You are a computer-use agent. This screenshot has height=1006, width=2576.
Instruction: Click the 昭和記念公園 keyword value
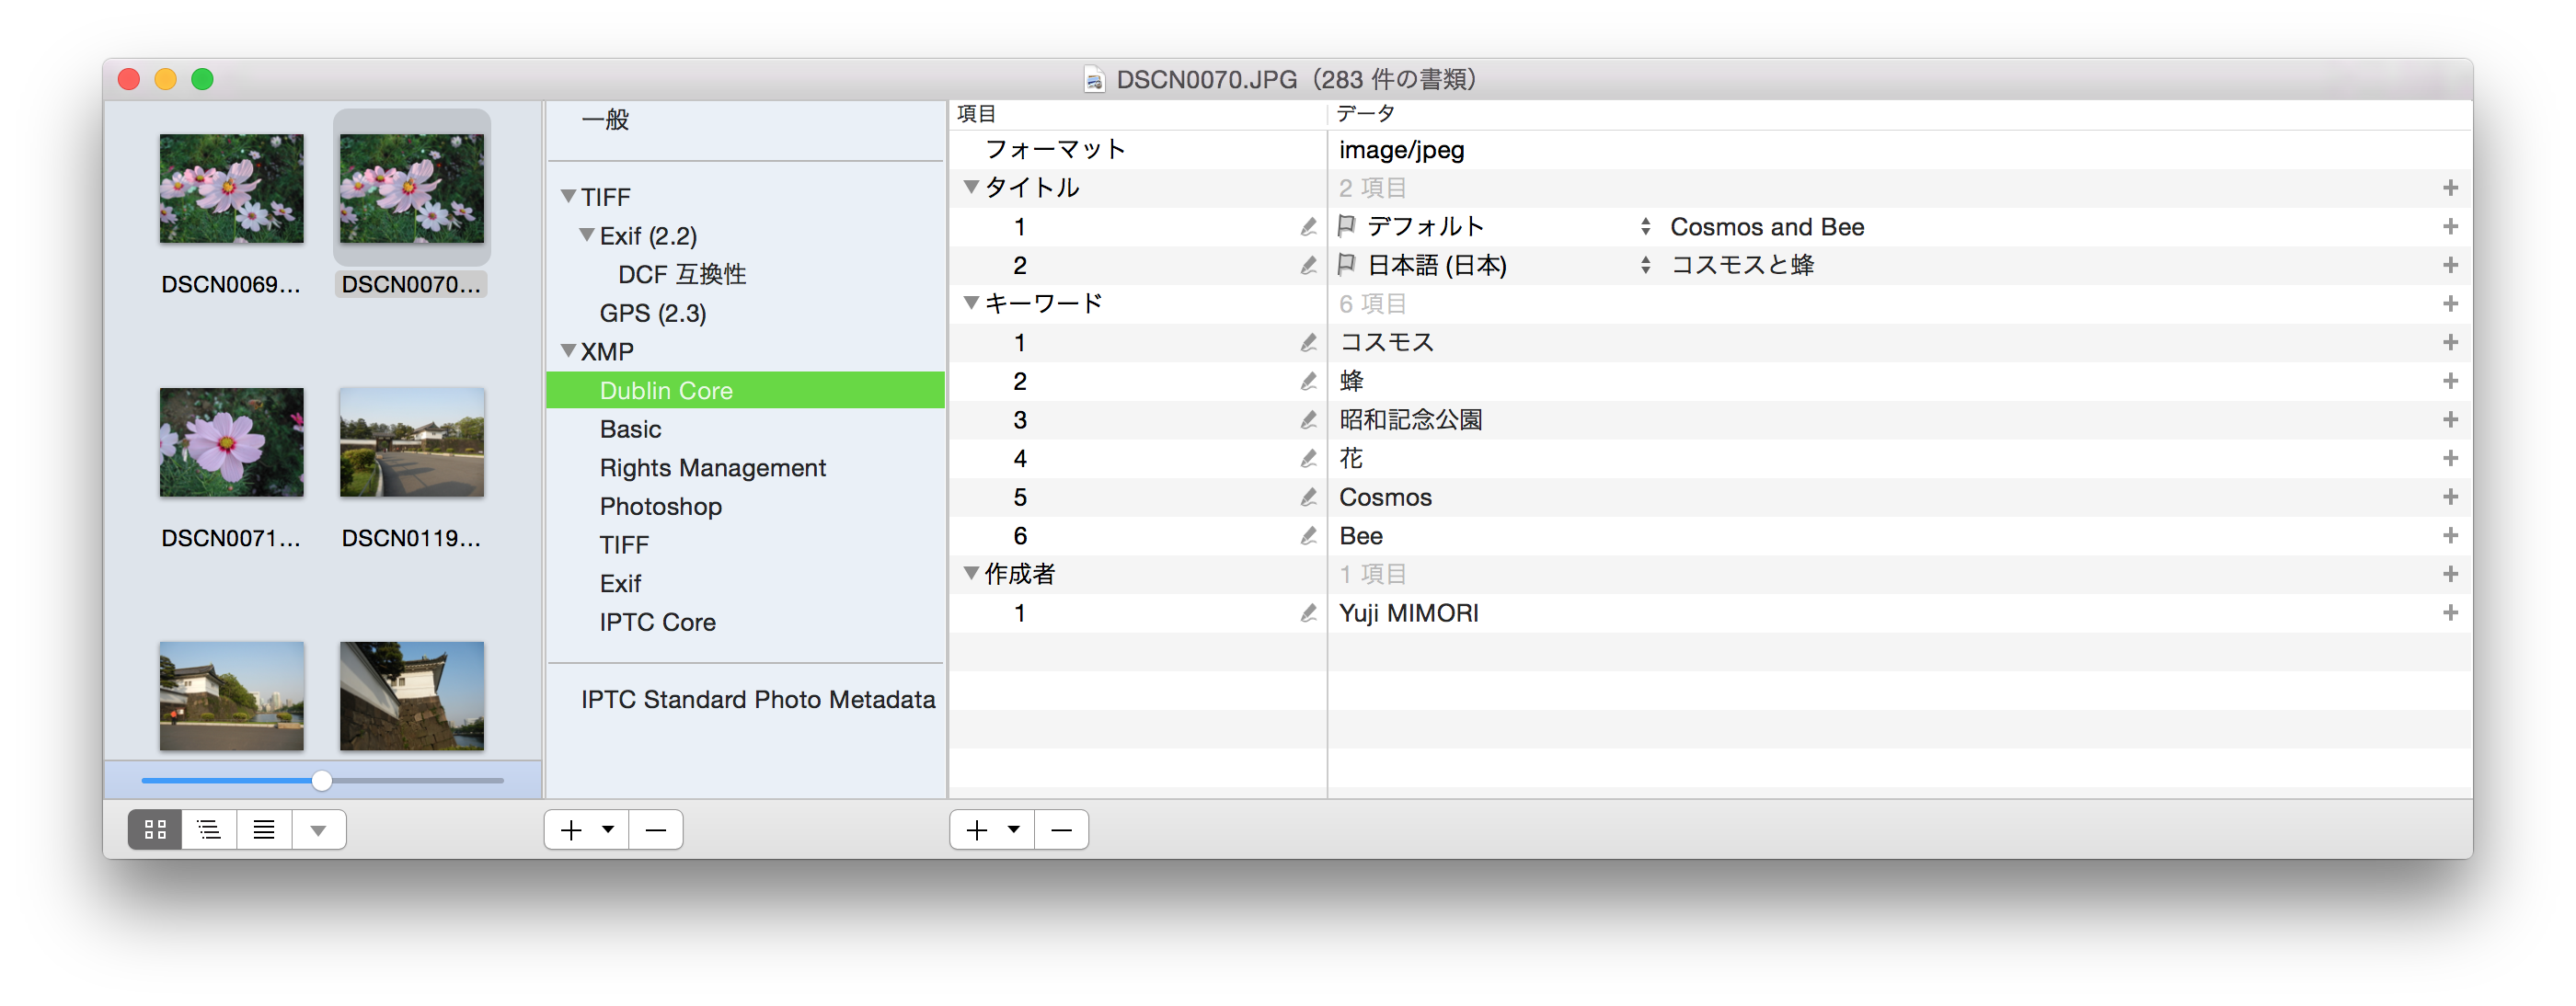pos(1410,420)
